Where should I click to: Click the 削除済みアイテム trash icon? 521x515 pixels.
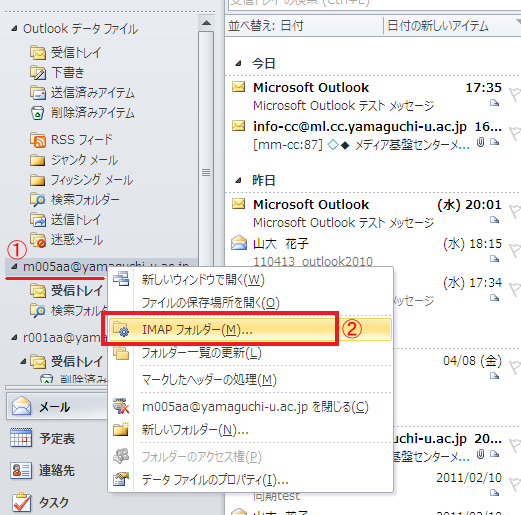tap(38, 113)
